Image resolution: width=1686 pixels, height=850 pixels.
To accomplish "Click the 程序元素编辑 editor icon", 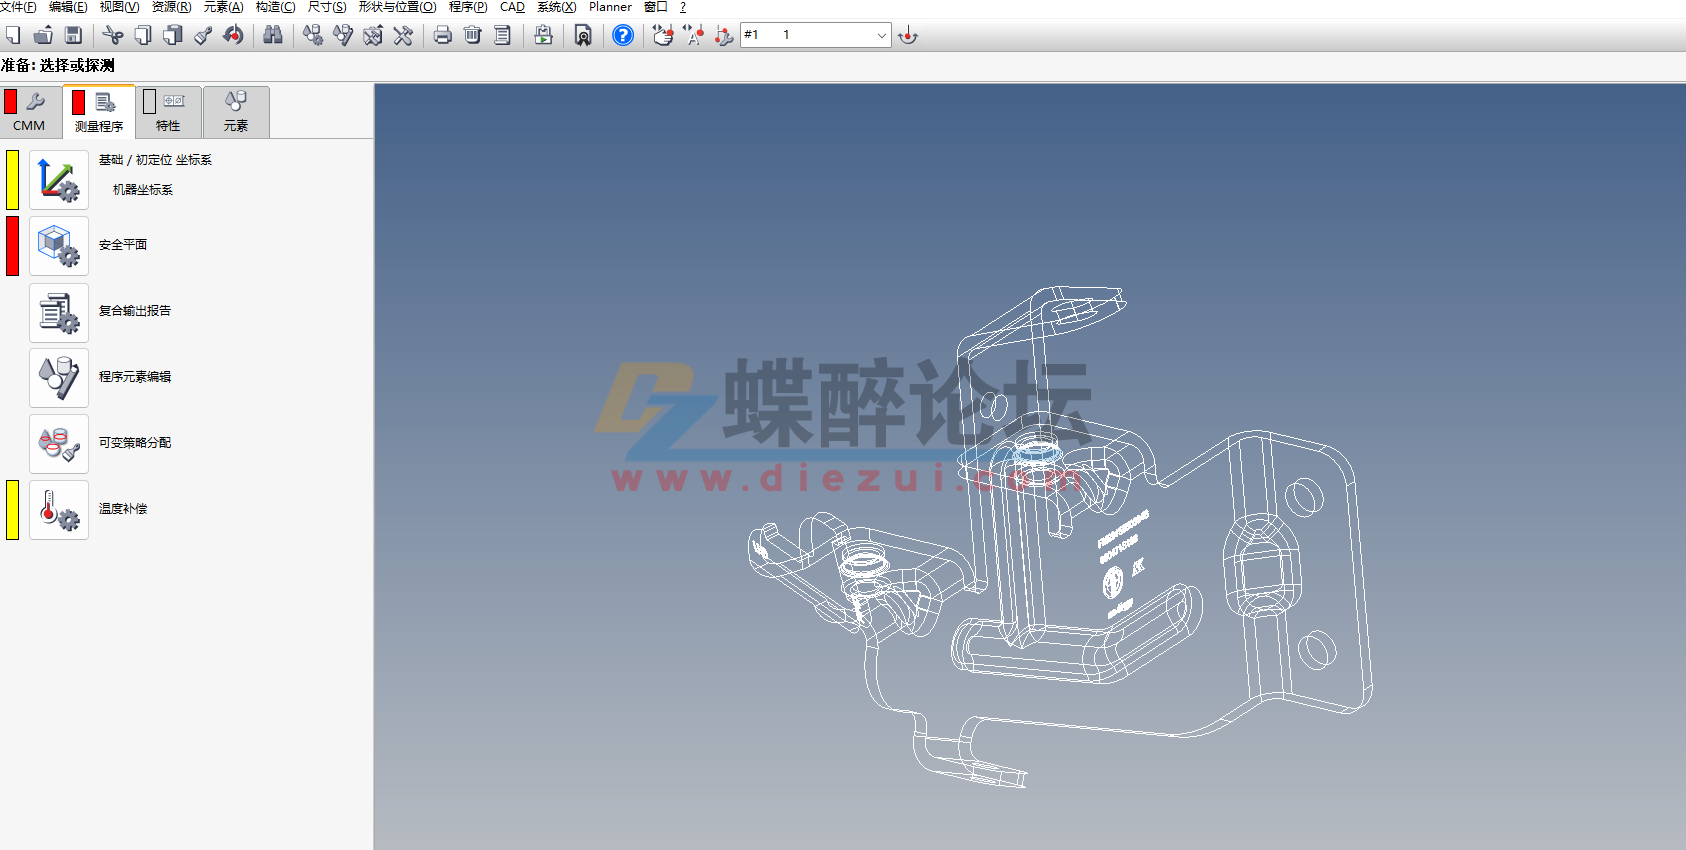I will 59,378.
